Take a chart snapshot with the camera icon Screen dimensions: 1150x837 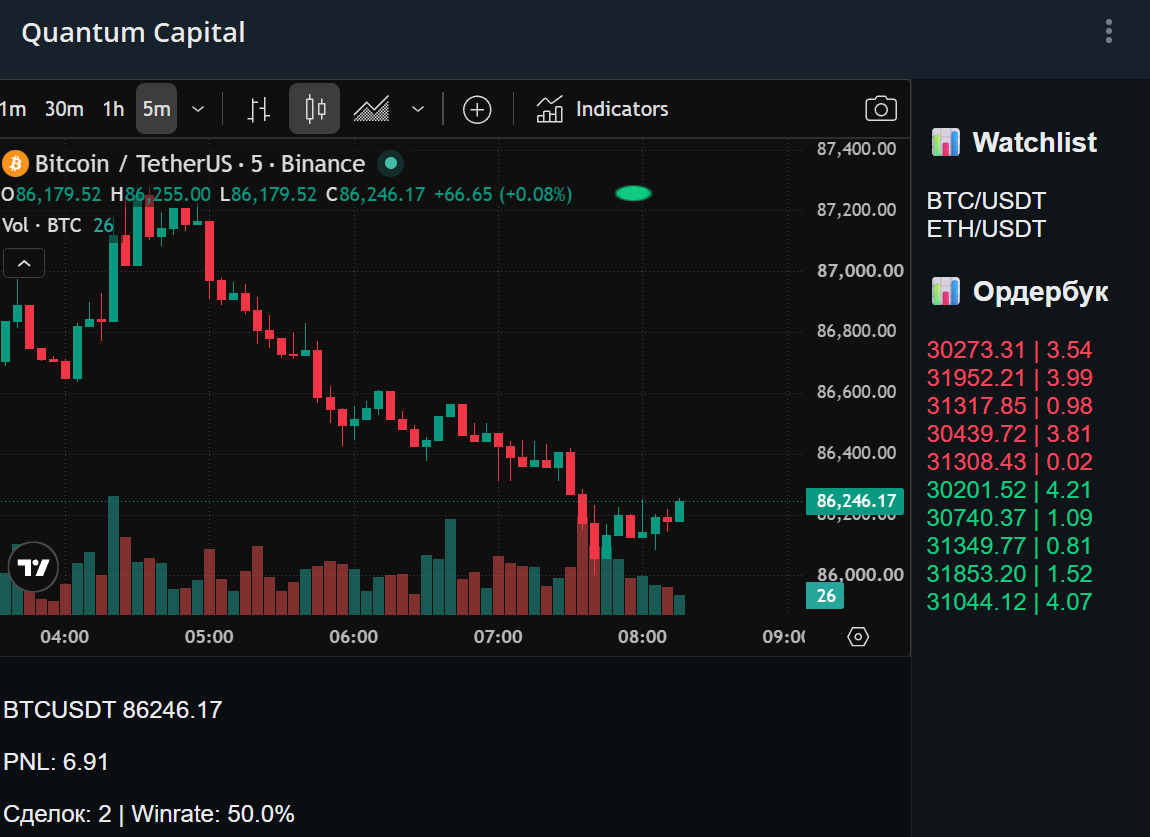[x=881, y=109]
